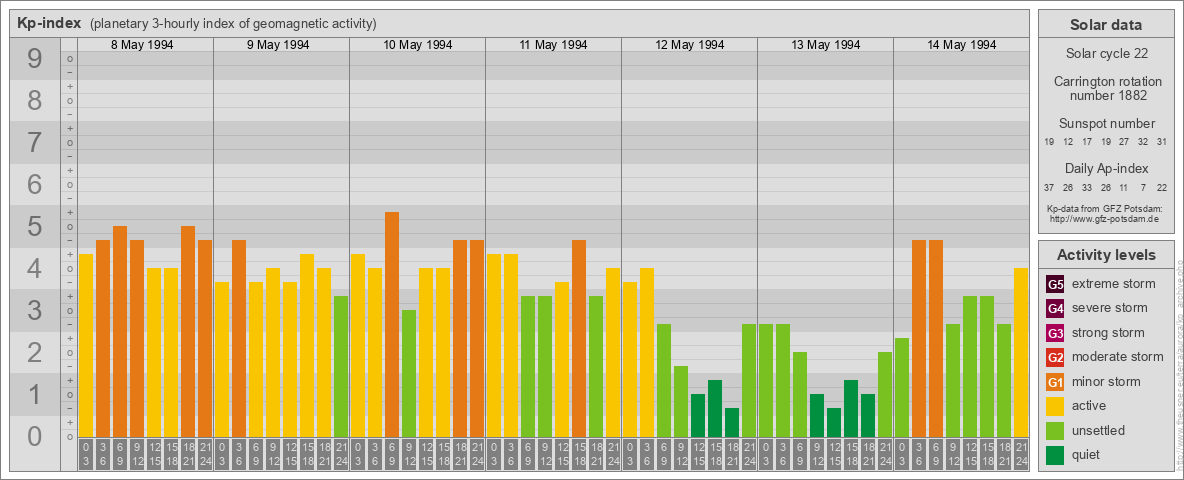1184x480 pixels.
Task: Click the 9 May 3–6 orange bar
Action: pos(239,338)
